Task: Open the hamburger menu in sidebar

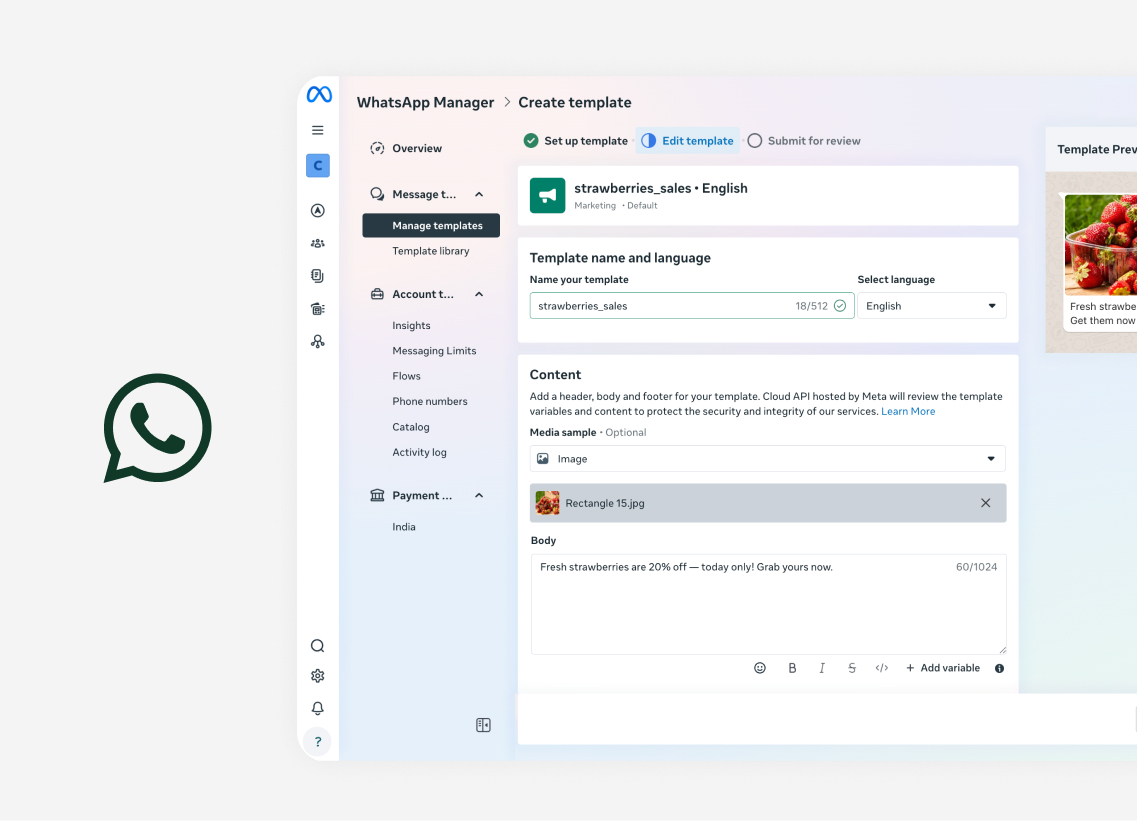Action: pyautogui.click(x=318, y=130)
